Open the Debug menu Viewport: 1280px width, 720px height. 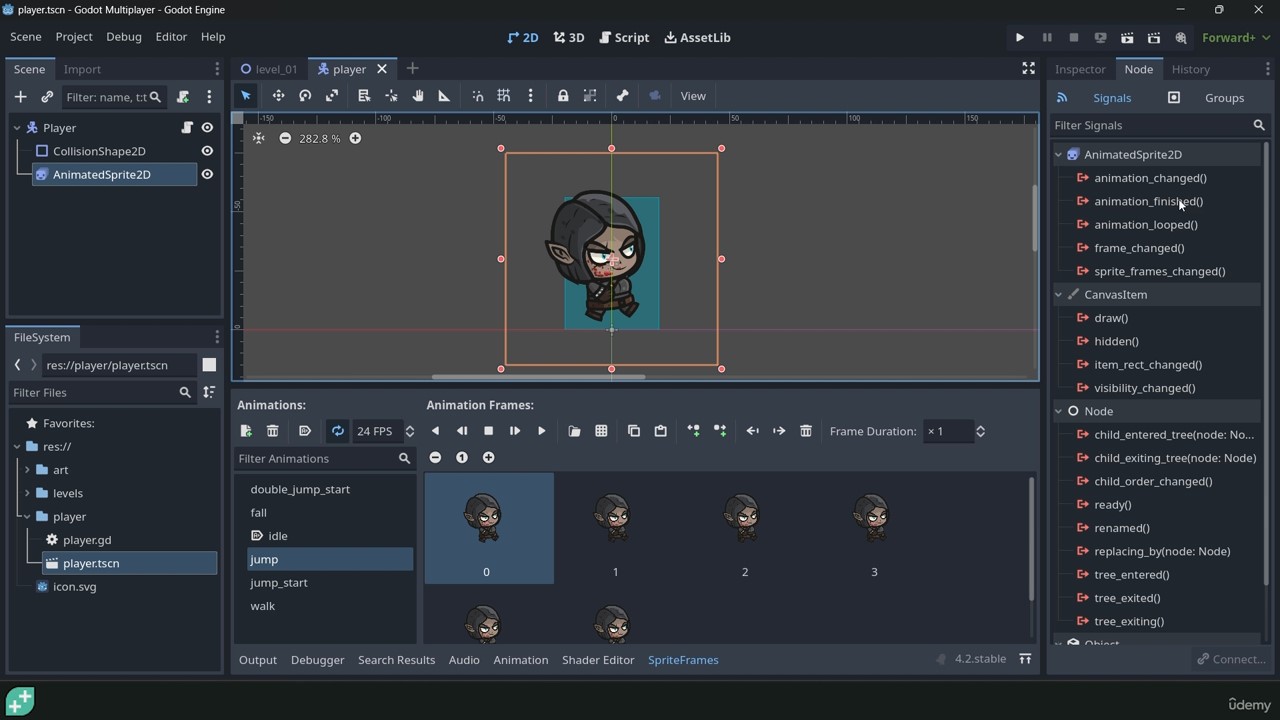pos(124,37)
